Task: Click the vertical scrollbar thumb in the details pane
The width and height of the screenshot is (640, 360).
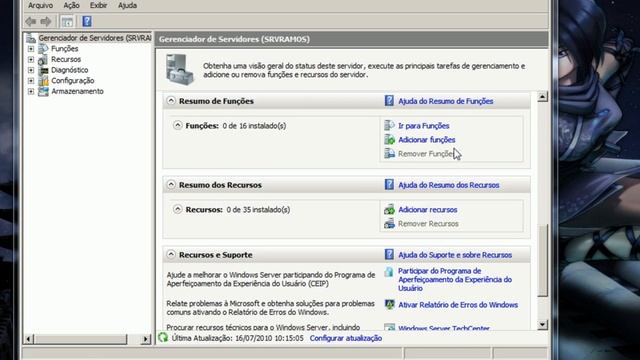Action: coord(542,260)
